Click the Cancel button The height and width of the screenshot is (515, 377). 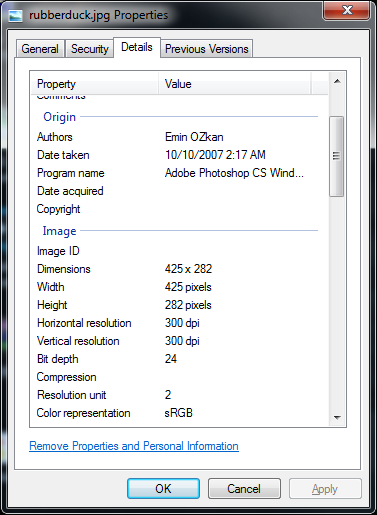point(244,489)
